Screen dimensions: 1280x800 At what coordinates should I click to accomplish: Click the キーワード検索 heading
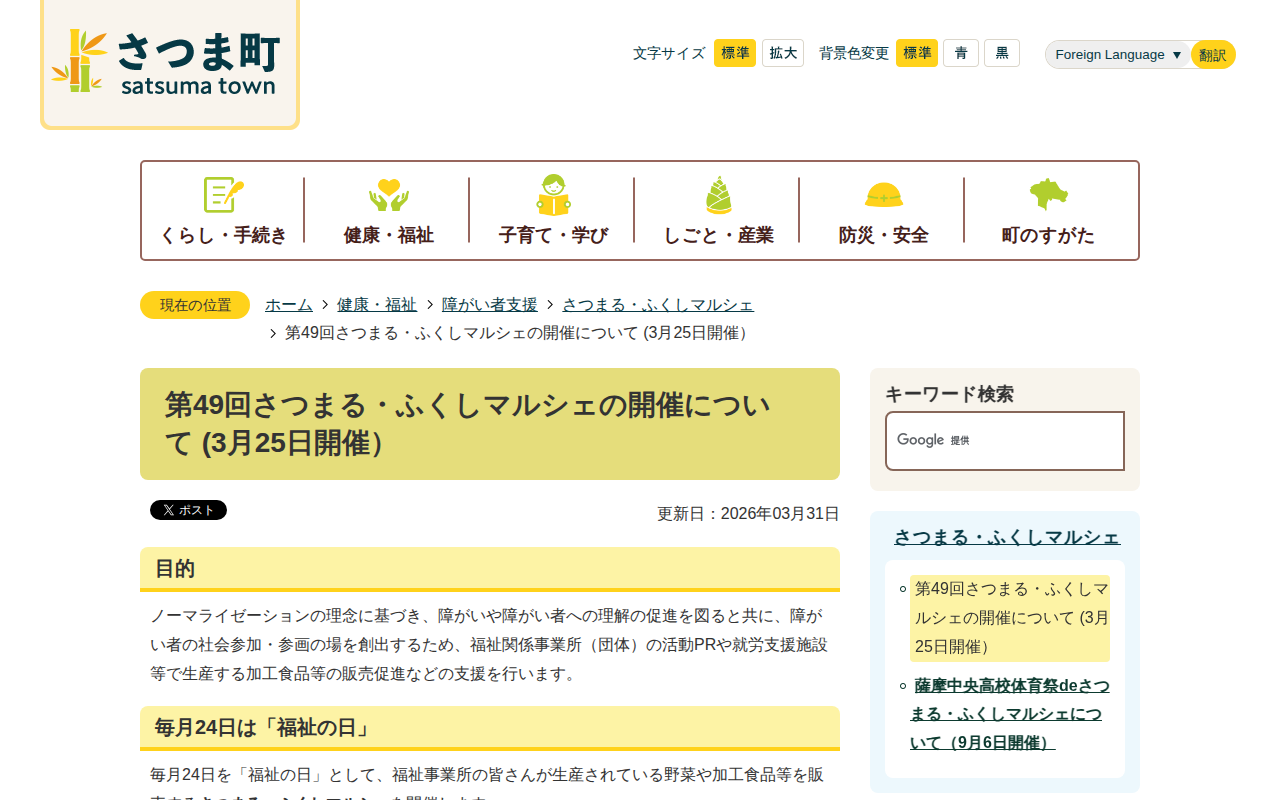(x=949, y=394)
